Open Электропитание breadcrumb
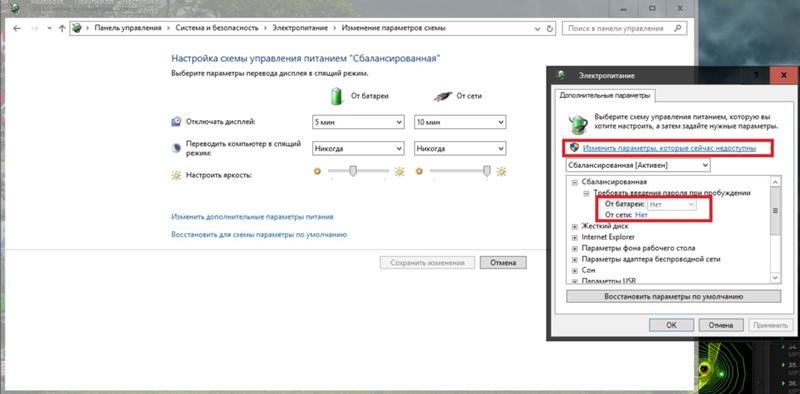The height and width of the screenshot is (394, 800). point(300,29)
